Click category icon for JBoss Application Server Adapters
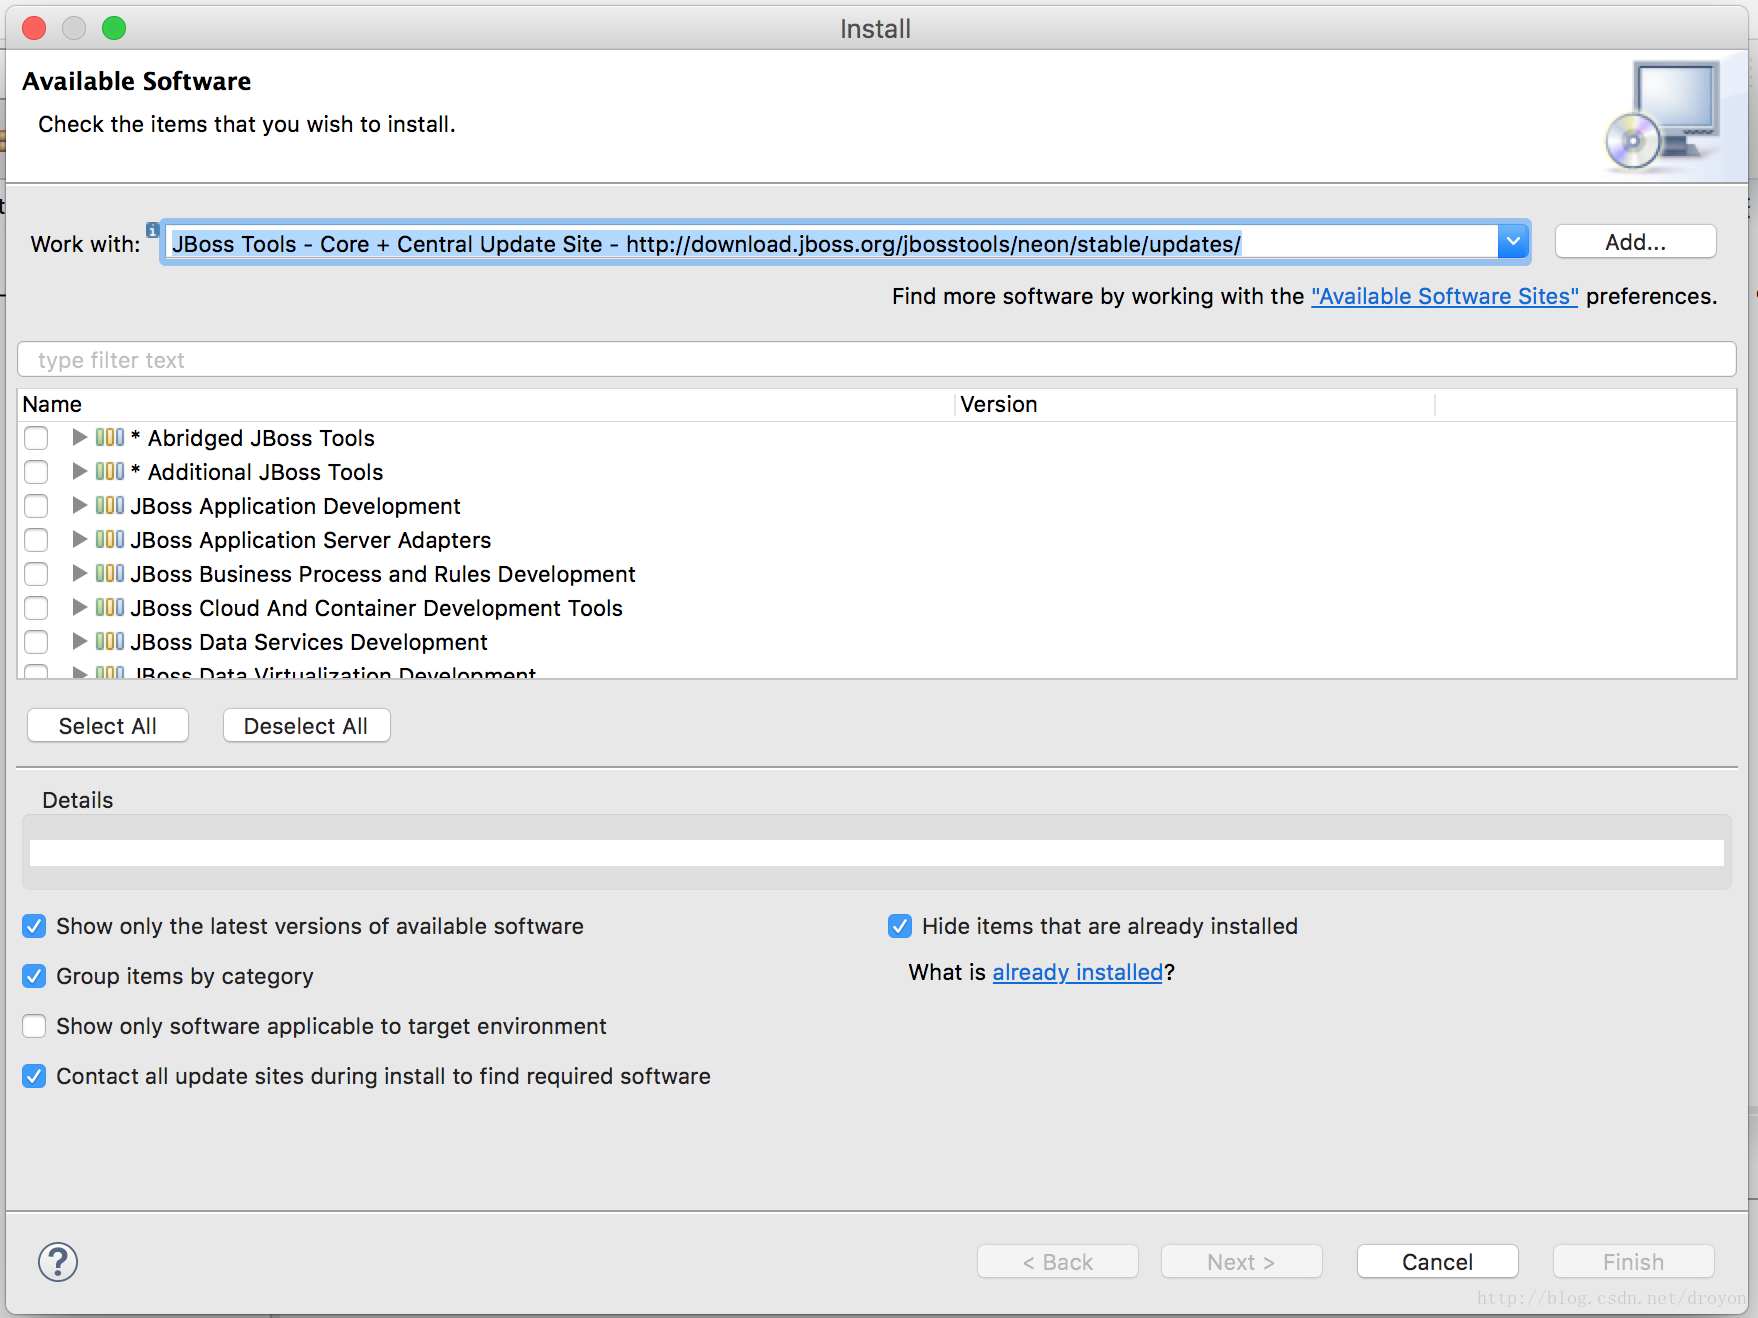The width and height of the screenshot is (1758, 1318). [x=110, y=539]
